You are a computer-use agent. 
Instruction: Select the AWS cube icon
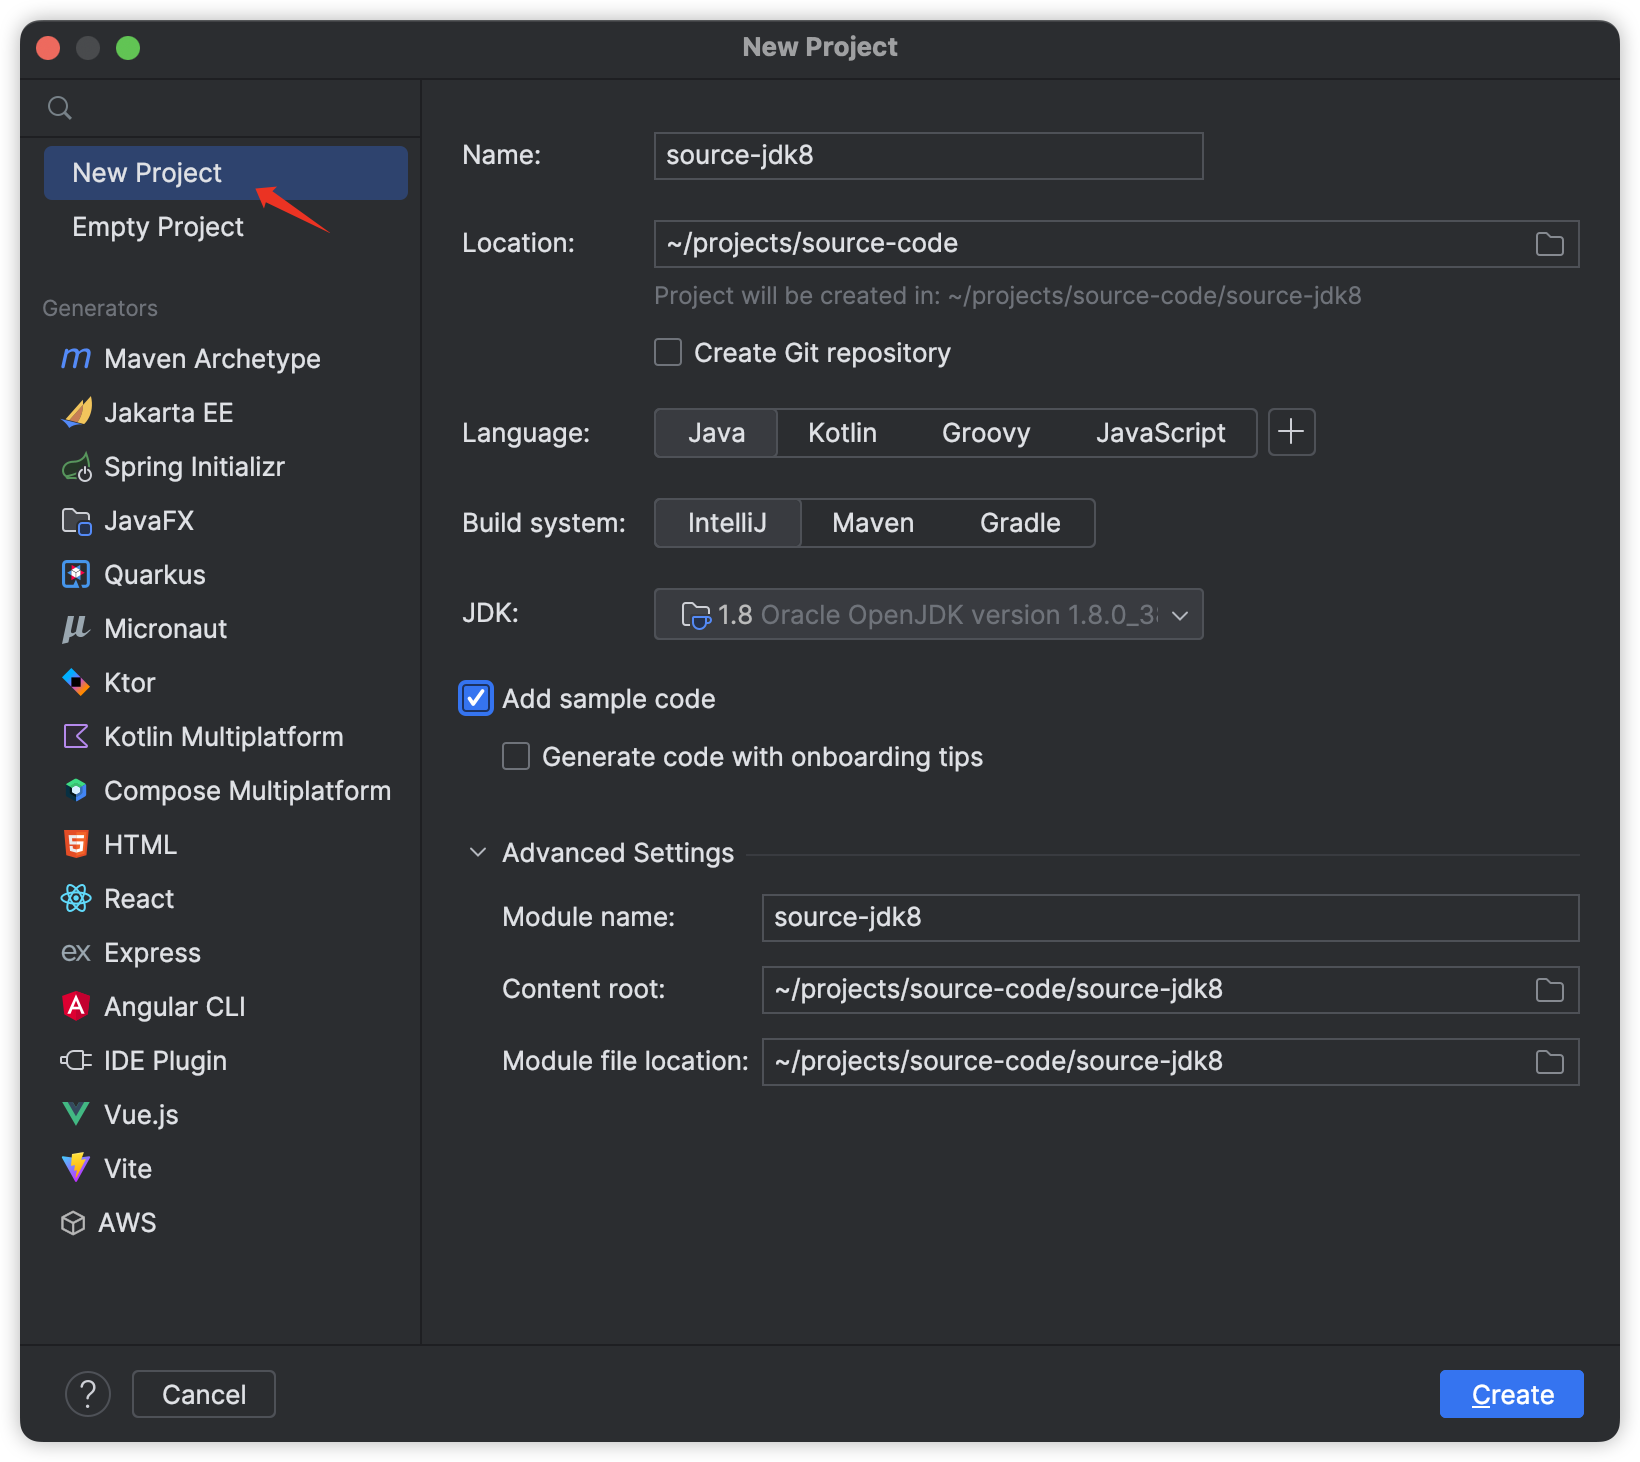pos(73,1223)
